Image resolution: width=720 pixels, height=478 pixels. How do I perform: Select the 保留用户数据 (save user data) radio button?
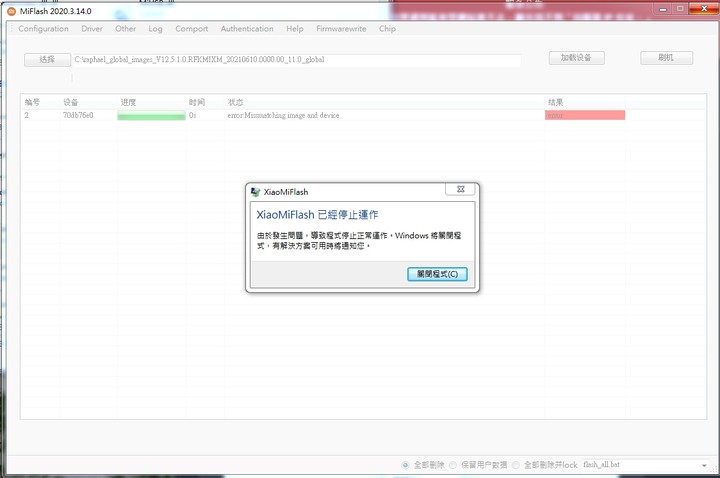453,465
